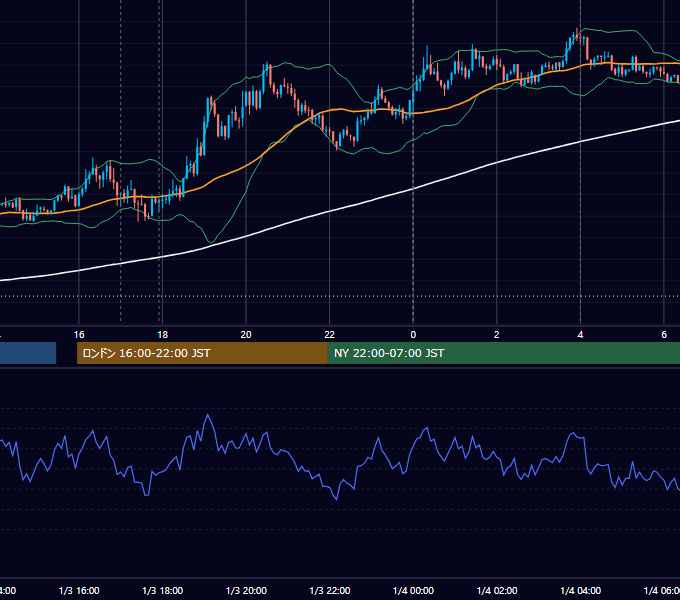Click the 2 label on the upper time axis
Screen dimensions: 680x600
click(497, 335)
